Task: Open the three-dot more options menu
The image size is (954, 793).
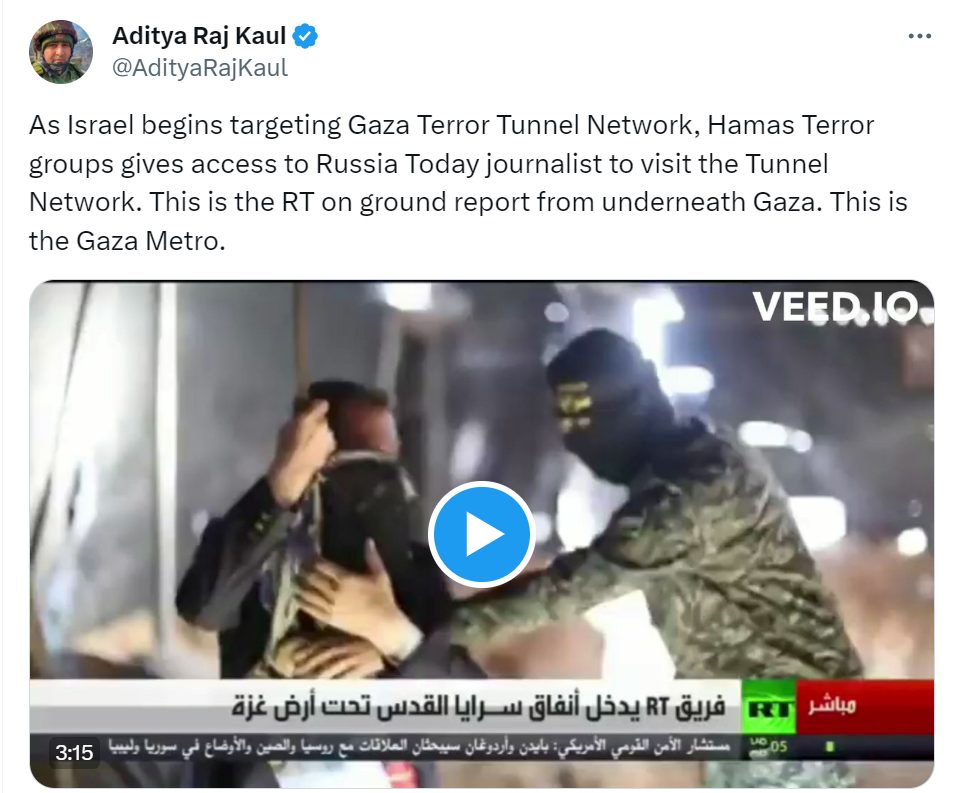Action: 919,37
